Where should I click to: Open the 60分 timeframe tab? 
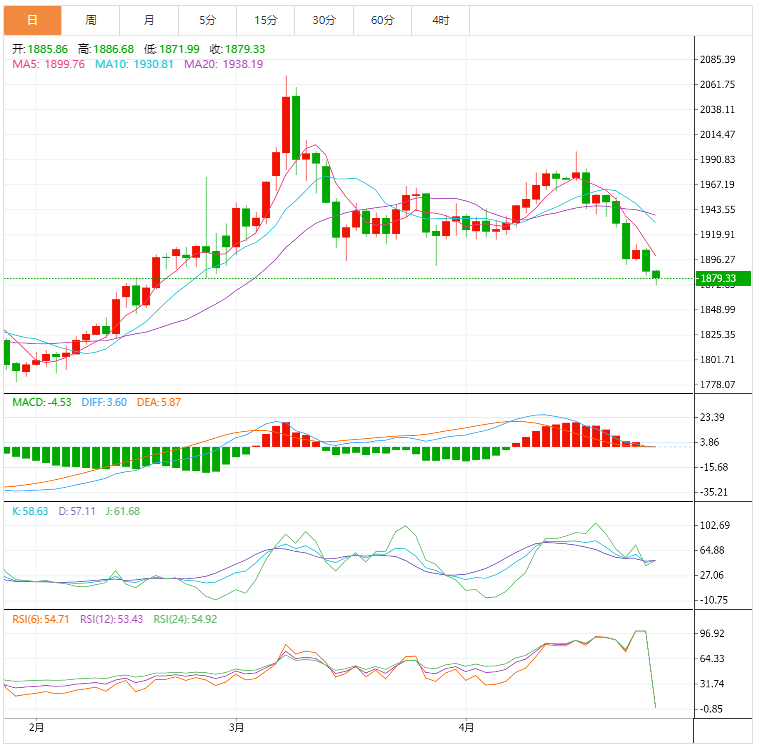pyautogui.click(x=382, y=20)
